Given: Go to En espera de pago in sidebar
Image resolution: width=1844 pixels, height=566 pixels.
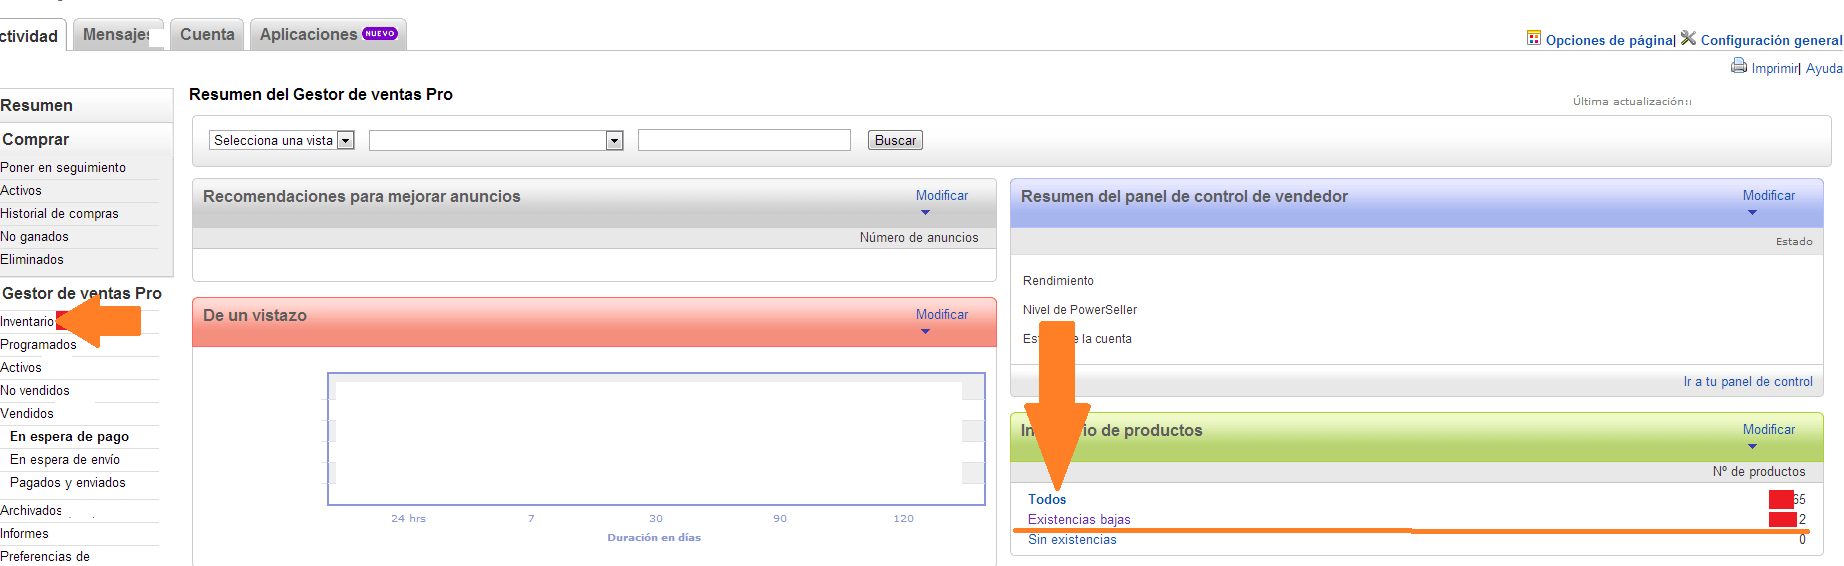Looking at the screenshot, I should tap(69, 437).
